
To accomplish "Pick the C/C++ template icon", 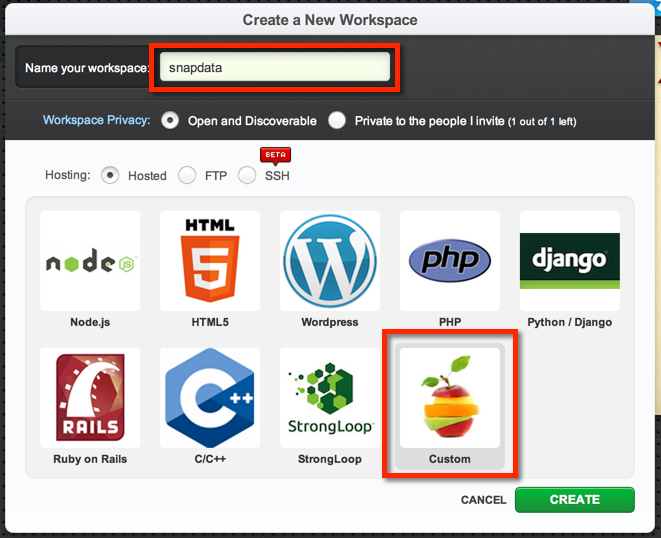I will (210, 398).
